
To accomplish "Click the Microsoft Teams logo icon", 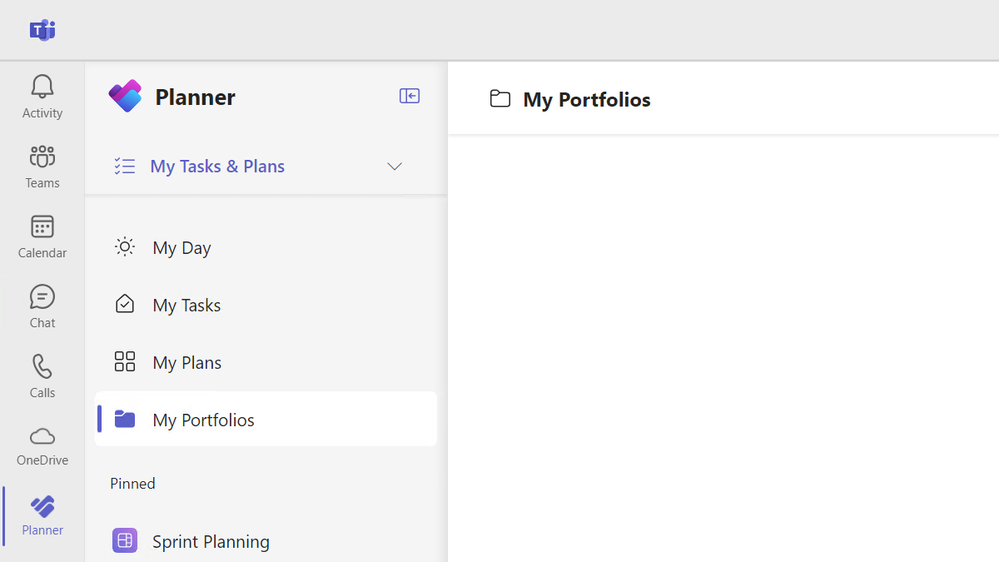I will coord(42,30).
